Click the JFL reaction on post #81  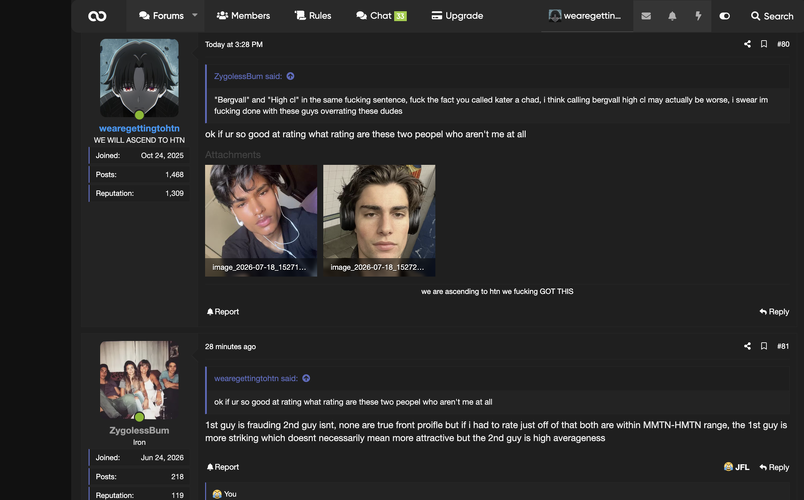[736, 467]
